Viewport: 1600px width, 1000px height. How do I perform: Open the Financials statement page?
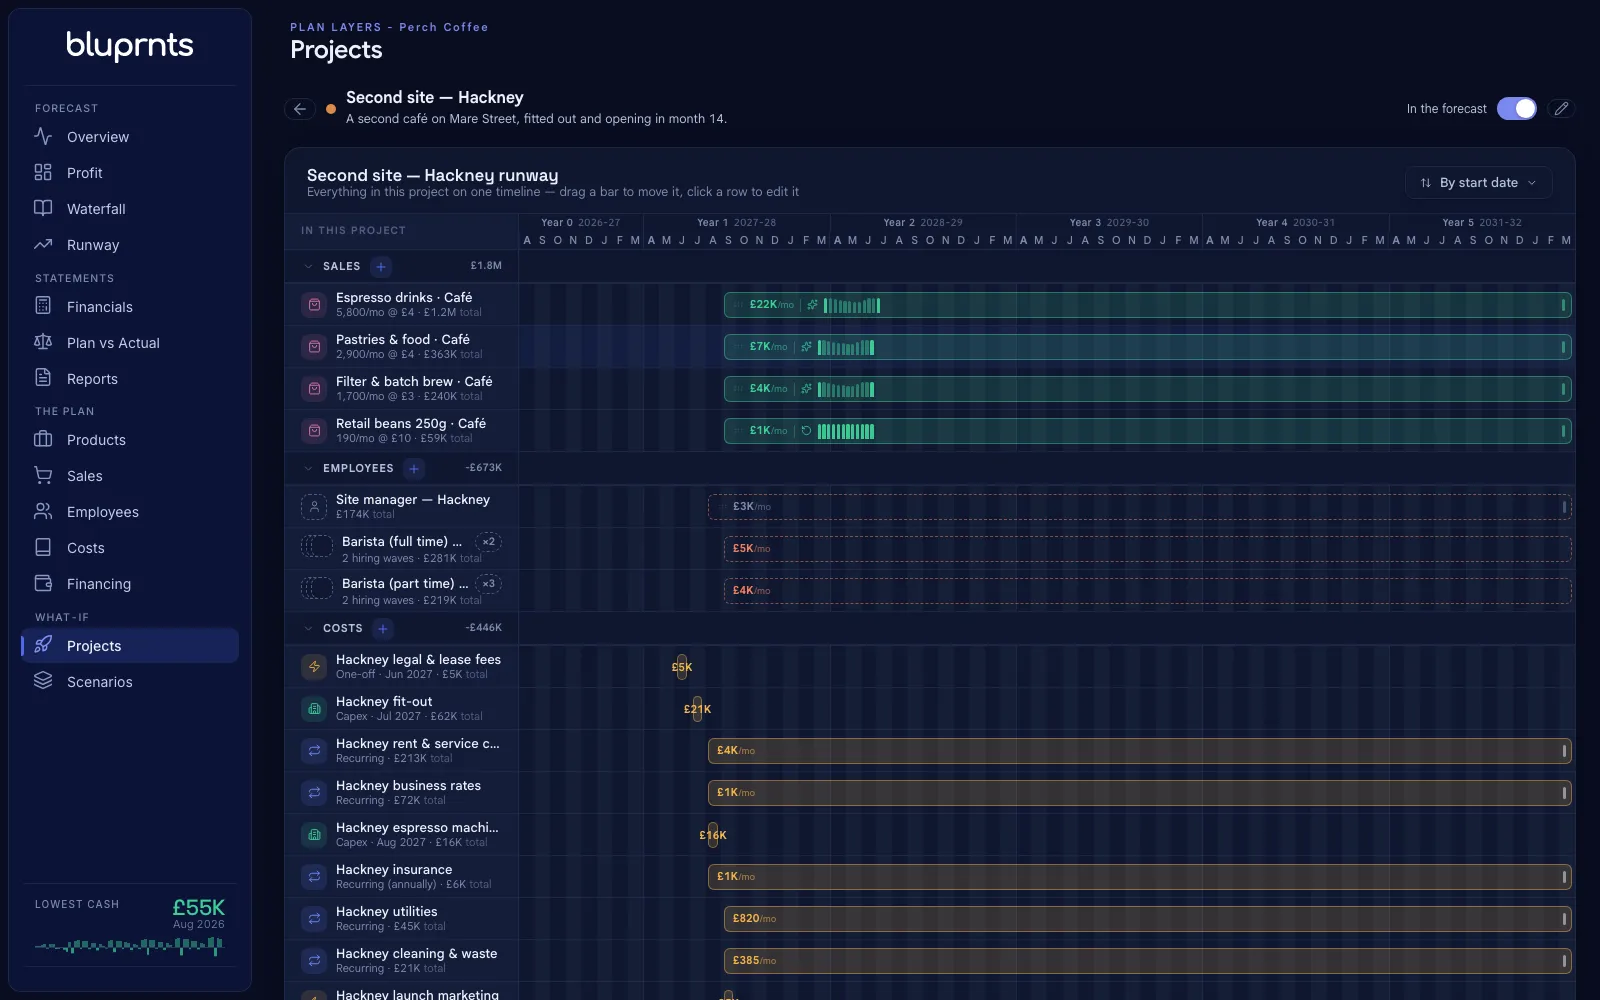(130, 307)
